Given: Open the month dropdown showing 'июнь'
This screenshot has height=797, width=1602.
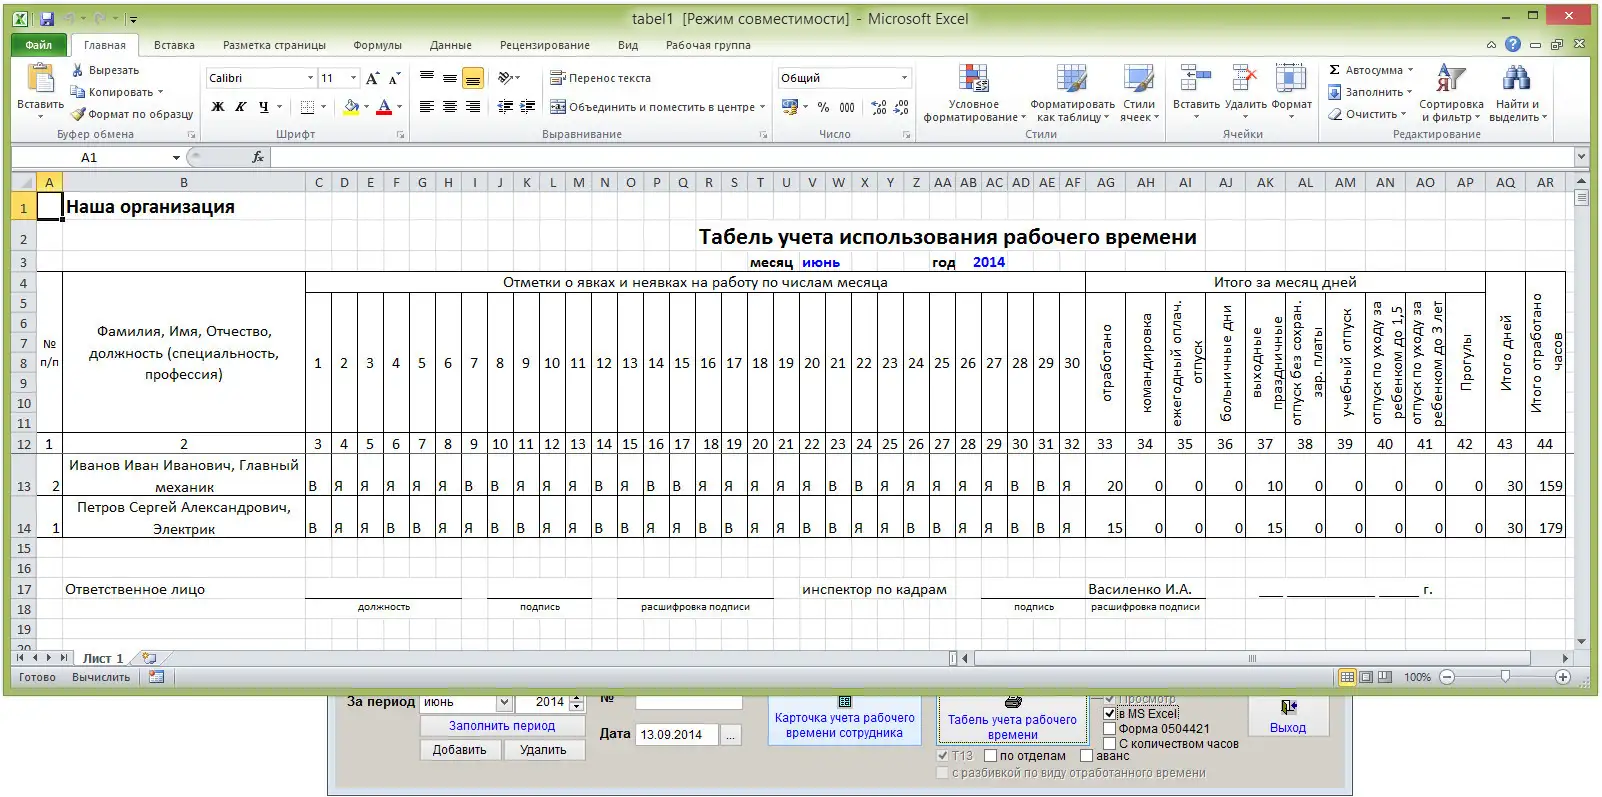Looking at the screenshot, I should pos(504,702).
